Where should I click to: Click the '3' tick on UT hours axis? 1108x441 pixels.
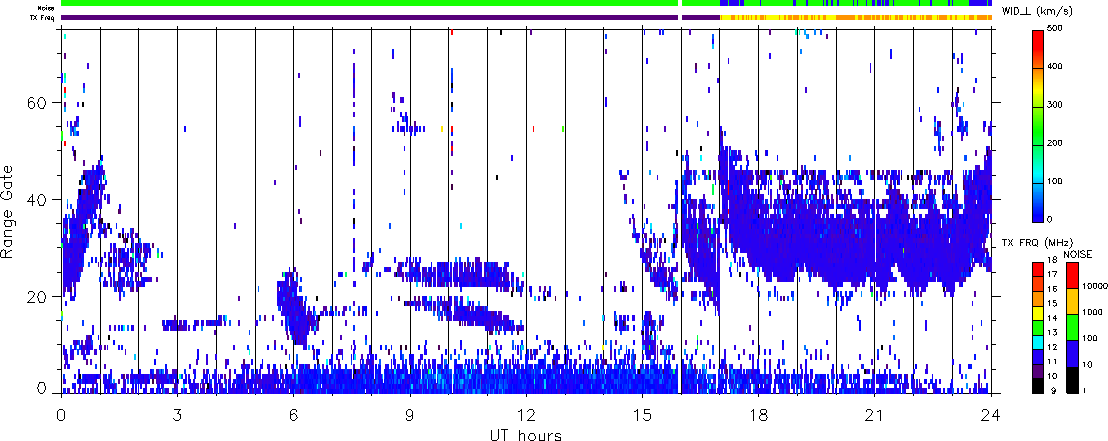[x=177, y=415]
